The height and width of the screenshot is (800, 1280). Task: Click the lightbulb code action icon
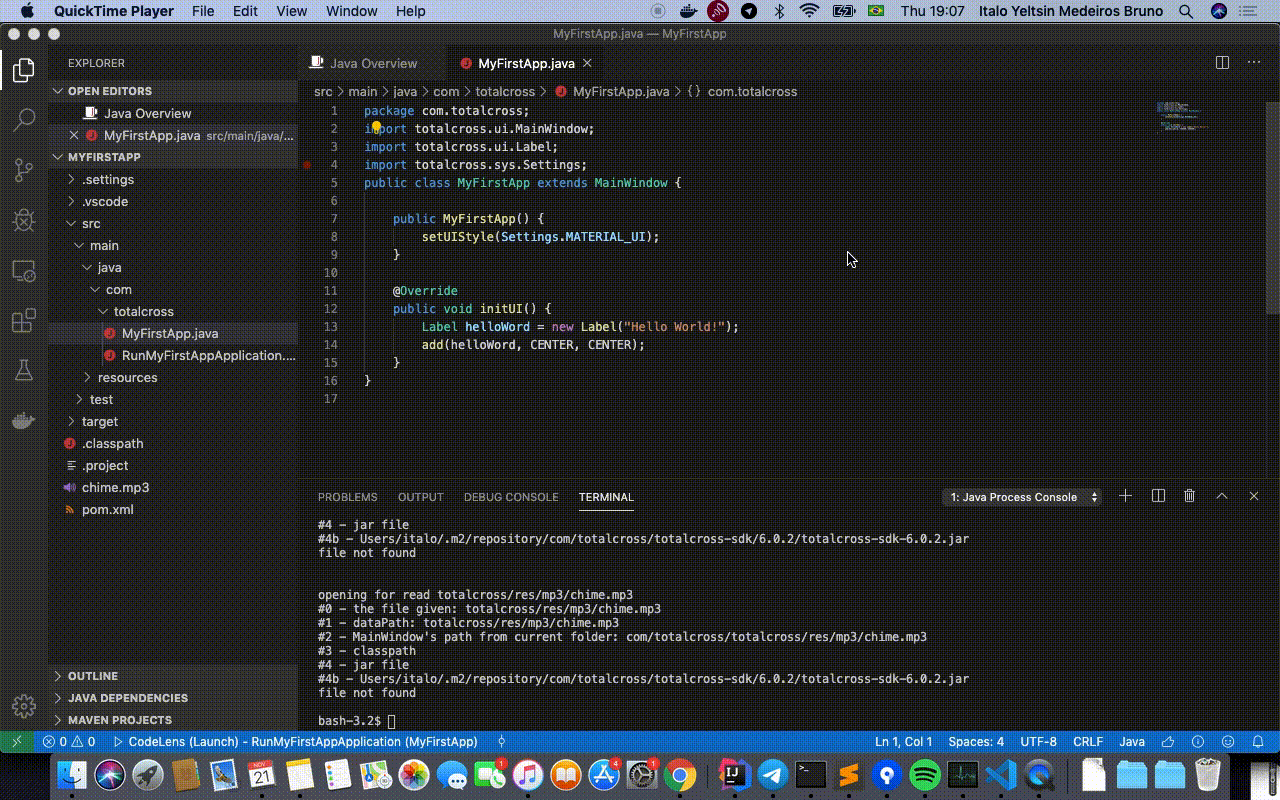click(377, 128)
